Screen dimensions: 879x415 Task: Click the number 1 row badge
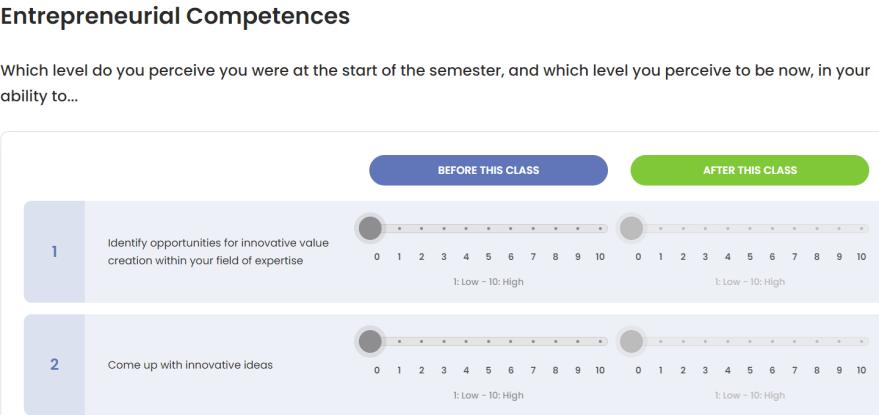pos(55,251)
